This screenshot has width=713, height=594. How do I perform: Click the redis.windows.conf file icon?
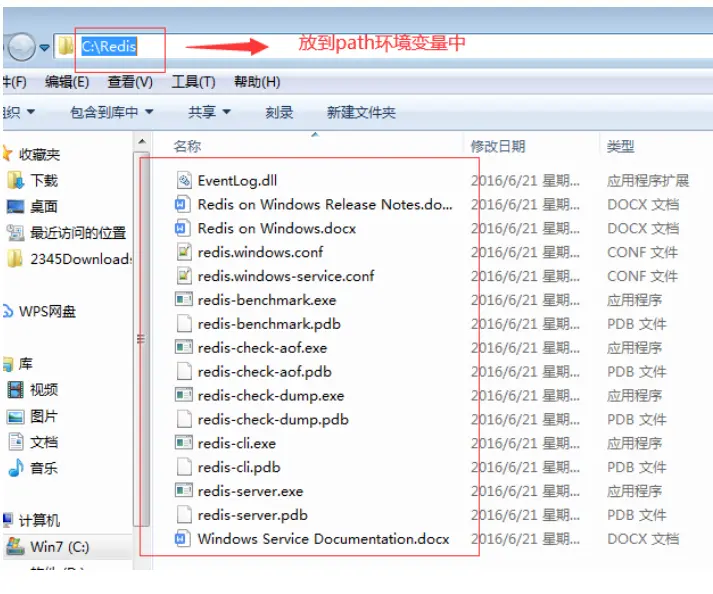pyautogui.click(x=184, y=252)
